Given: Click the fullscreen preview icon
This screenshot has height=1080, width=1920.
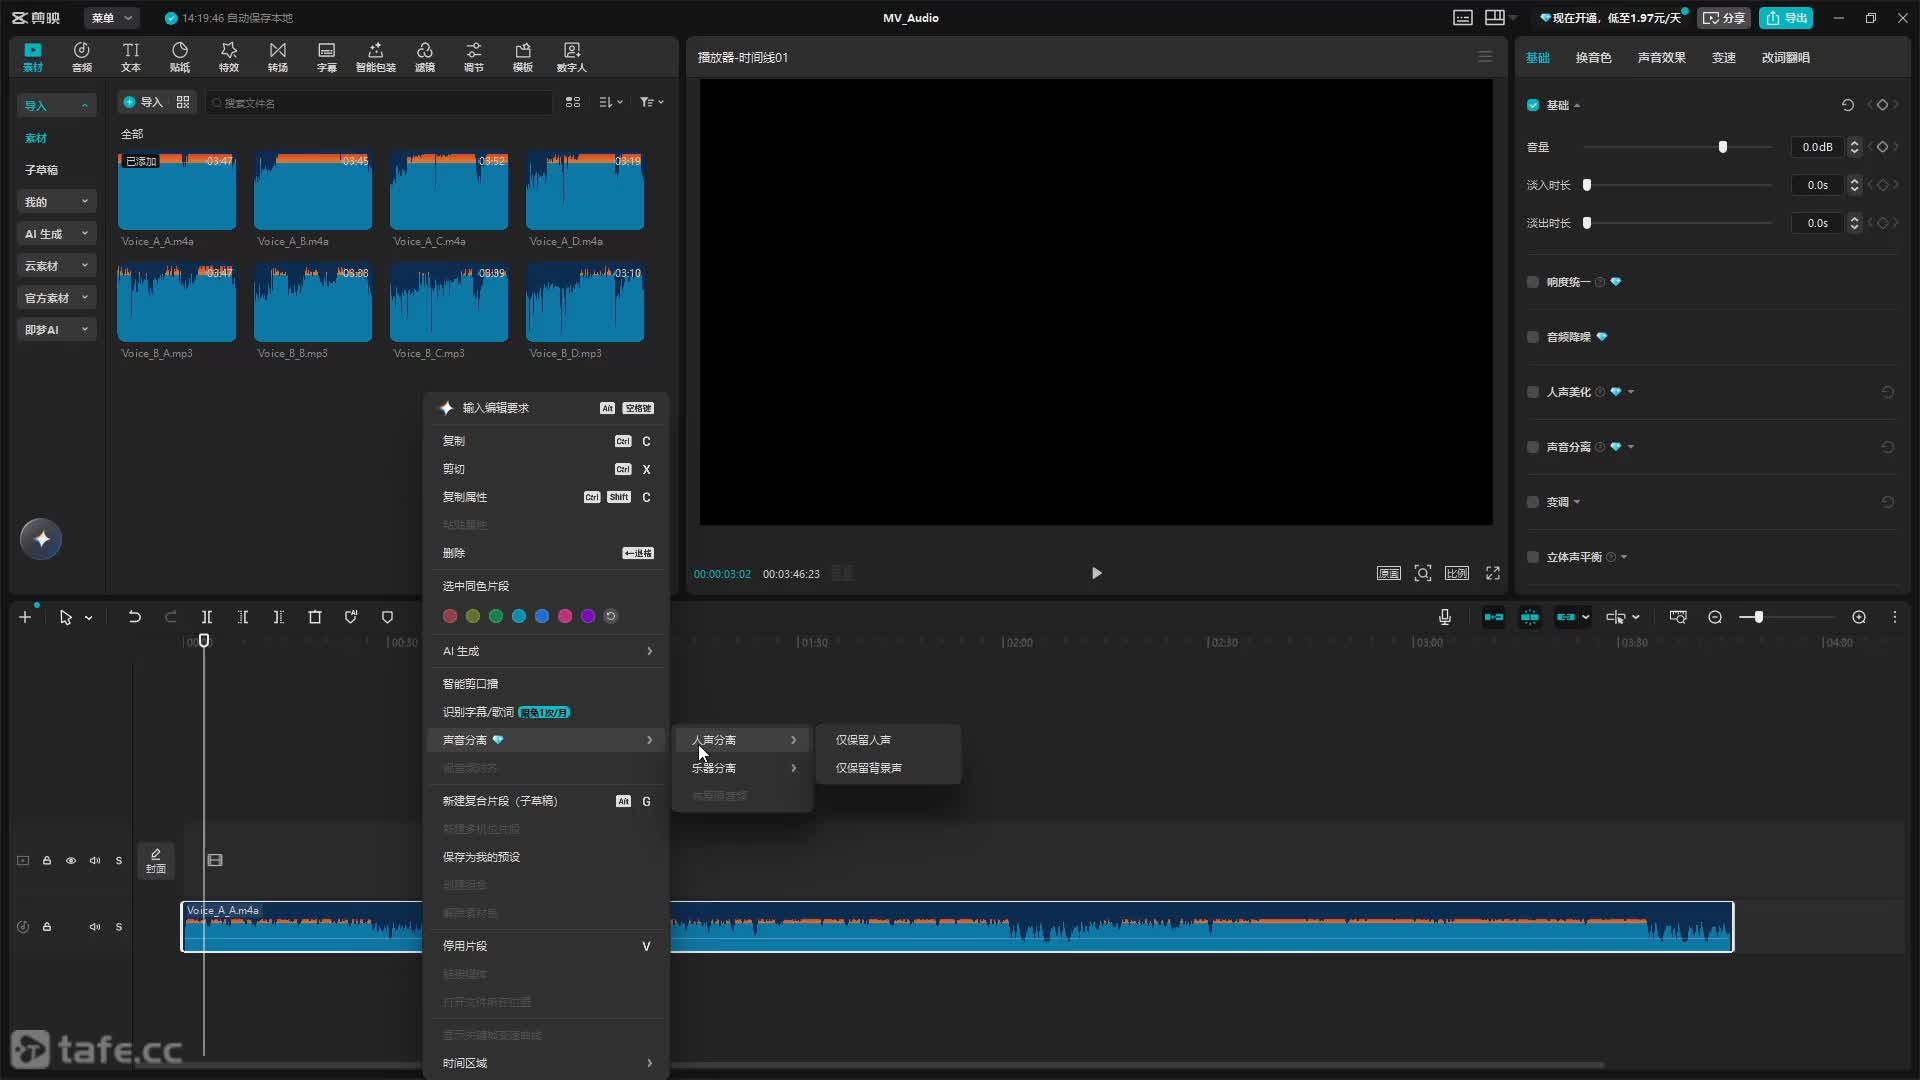Looking at the screenshot, I should pos(1493,573).
